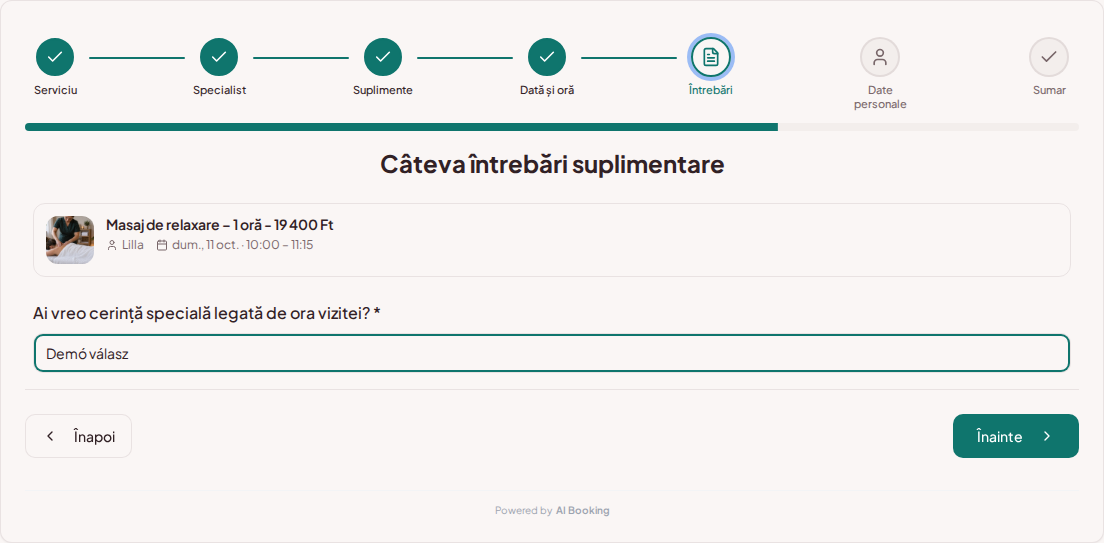
Task: Click the Dată și oră step checkmark
Action: coord(547,57)
